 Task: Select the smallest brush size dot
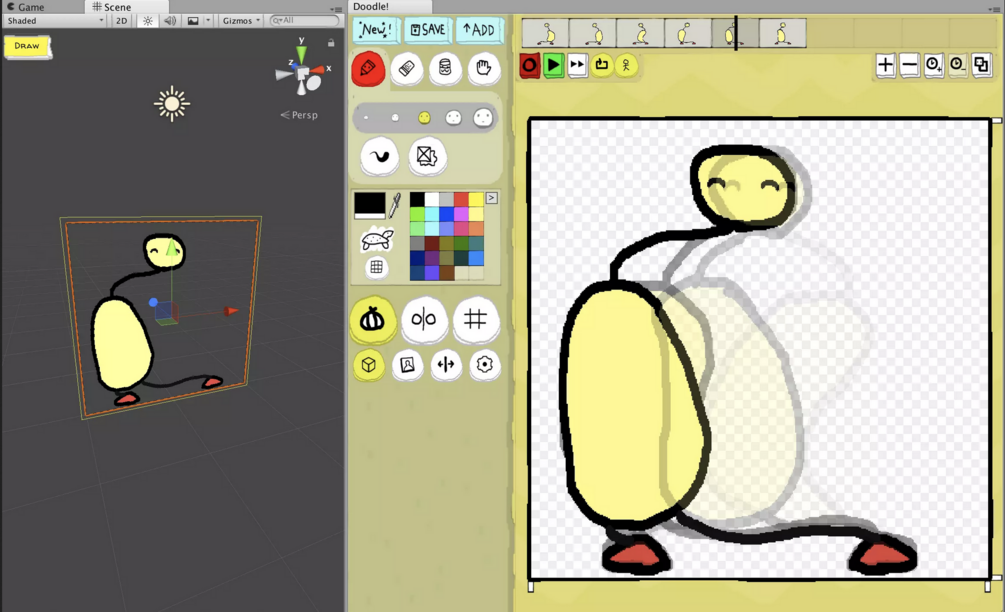(366, 118)
